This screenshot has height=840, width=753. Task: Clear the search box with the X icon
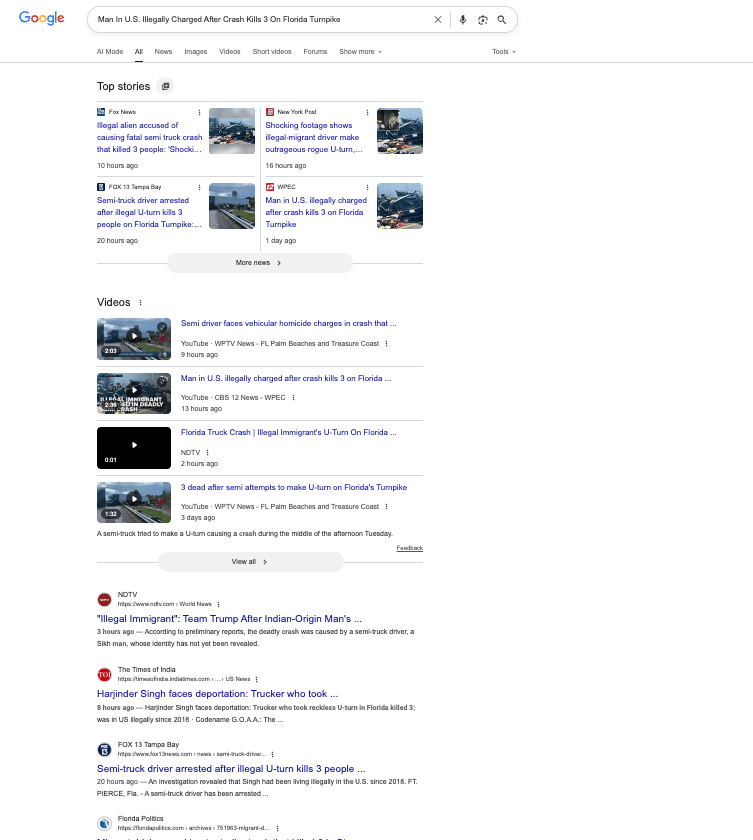pyautogui.click(x=438, y=20)
